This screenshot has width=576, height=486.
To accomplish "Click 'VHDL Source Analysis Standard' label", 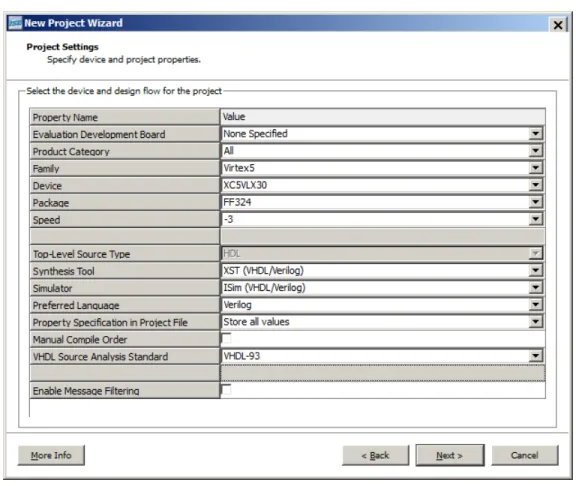I will tap(100, 357).
